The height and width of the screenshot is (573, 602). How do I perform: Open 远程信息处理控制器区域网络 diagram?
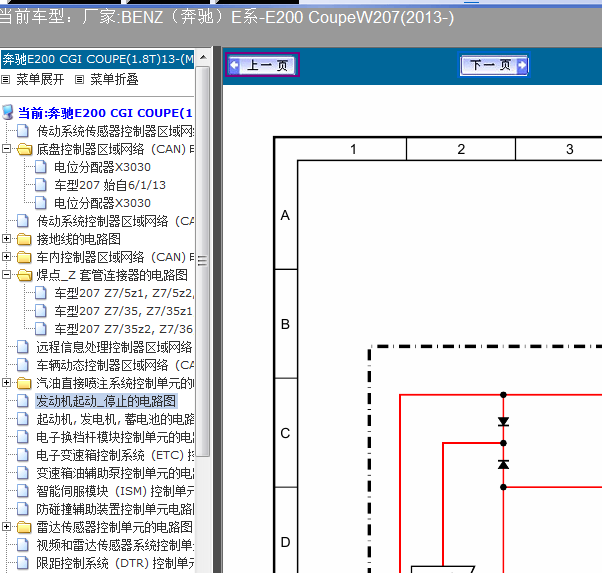click(x=114, y=347)
